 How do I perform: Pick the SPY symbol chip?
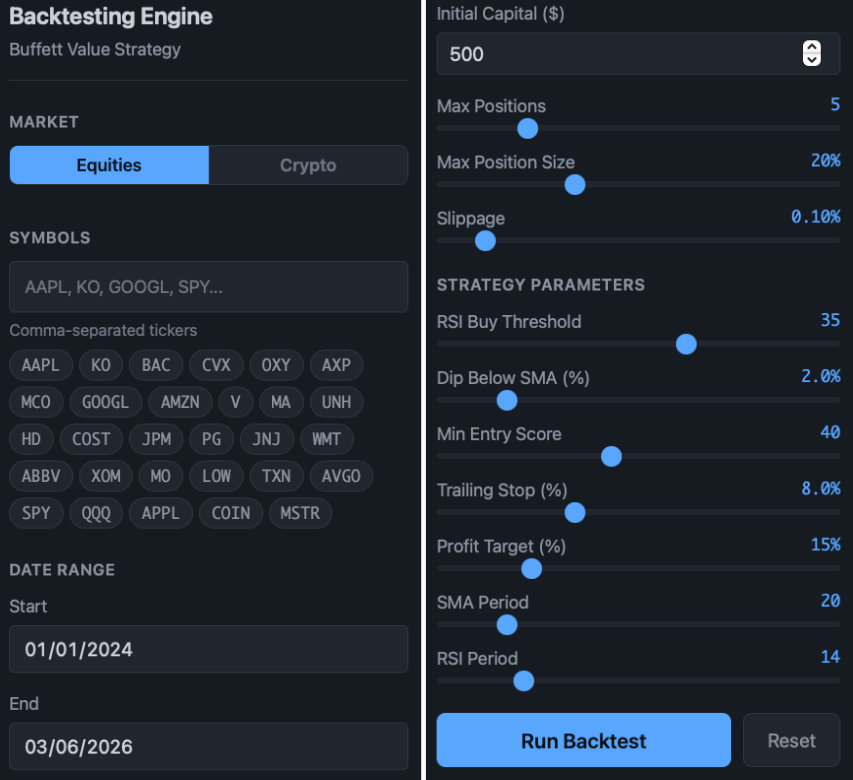pyautogui.click(x=36, y=513)
